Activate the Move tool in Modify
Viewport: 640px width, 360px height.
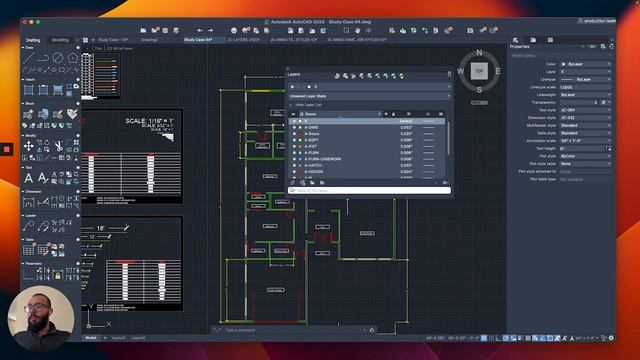(x=29, y=146)
